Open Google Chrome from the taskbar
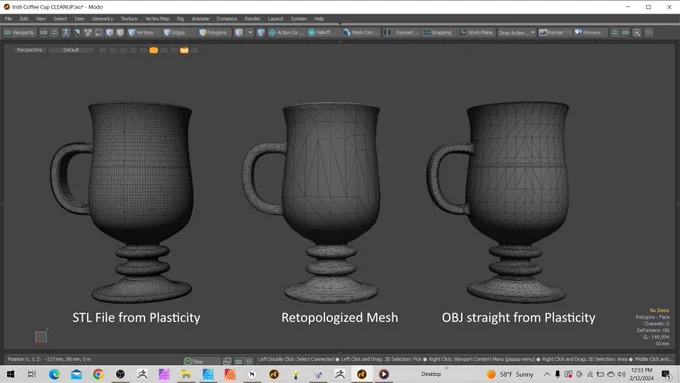Viewport: 680px width, 383px height. pyautogui.click(x=98, y=374)
